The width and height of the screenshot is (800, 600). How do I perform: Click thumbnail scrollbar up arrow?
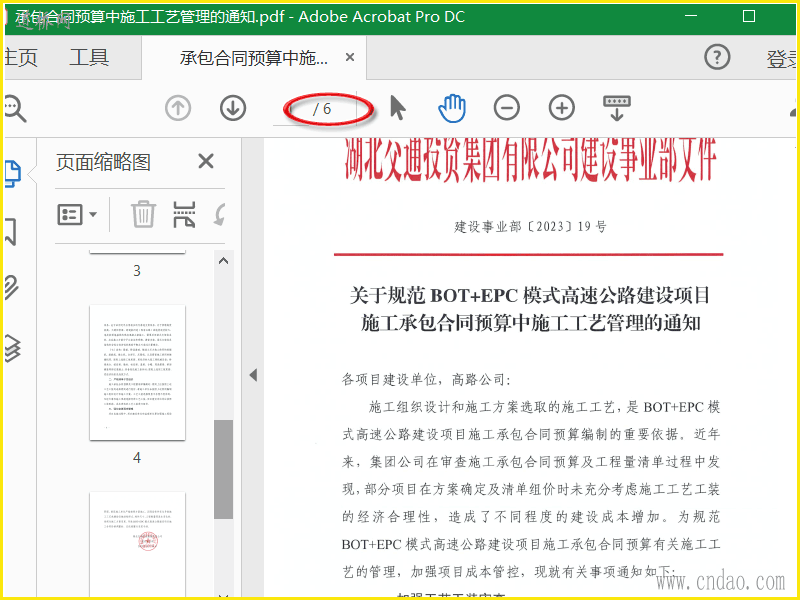[223, 261]
